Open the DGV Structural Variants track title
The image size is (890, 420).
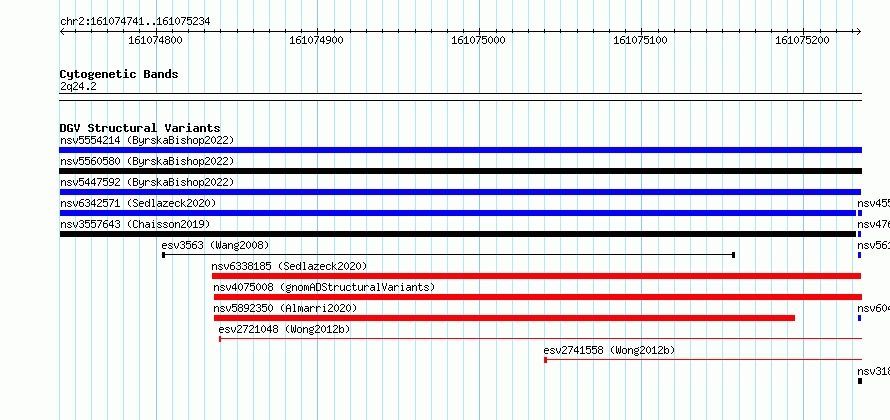pos(140,128)
